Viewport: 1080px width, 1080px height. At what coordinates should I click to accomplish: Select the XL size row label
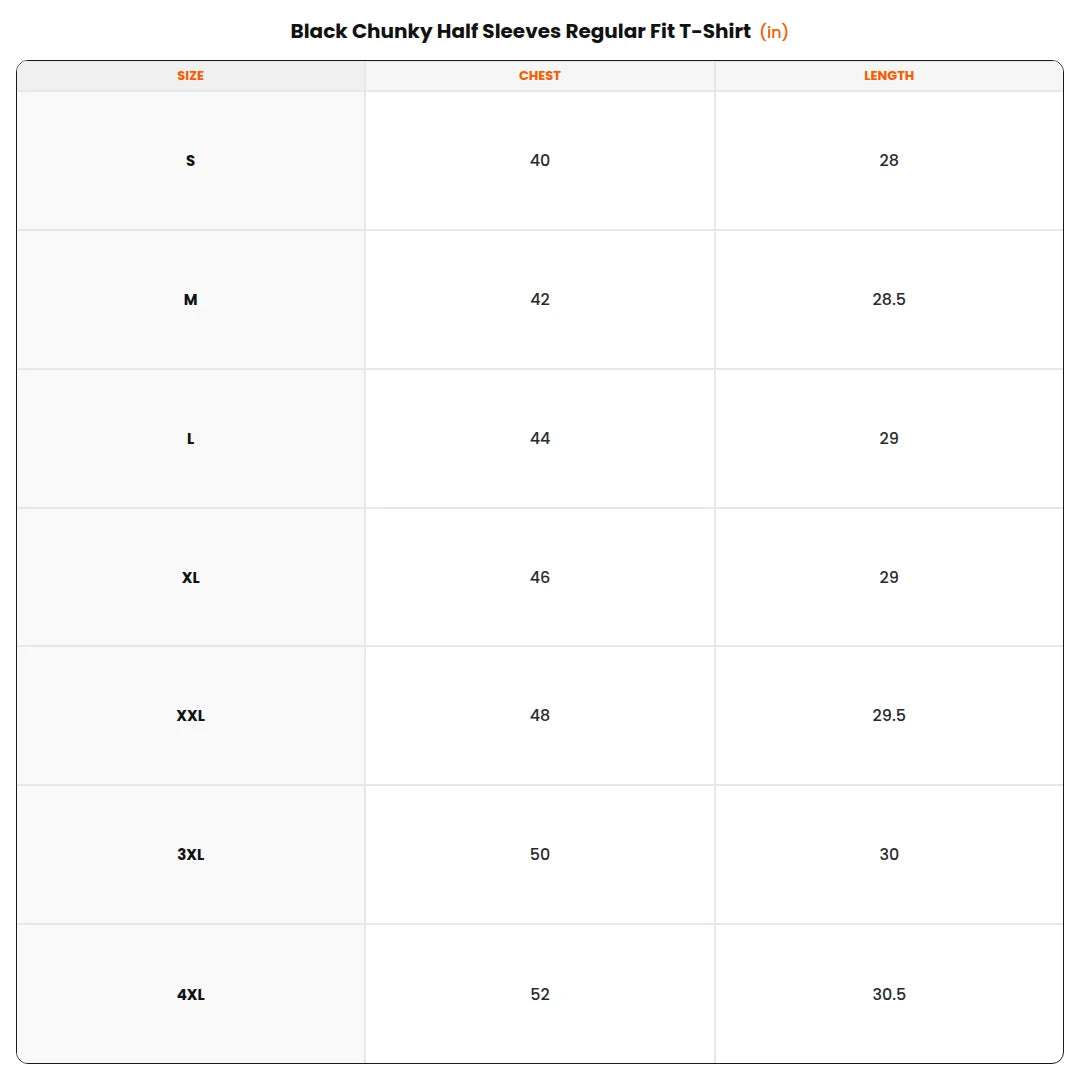click(191, 578)
